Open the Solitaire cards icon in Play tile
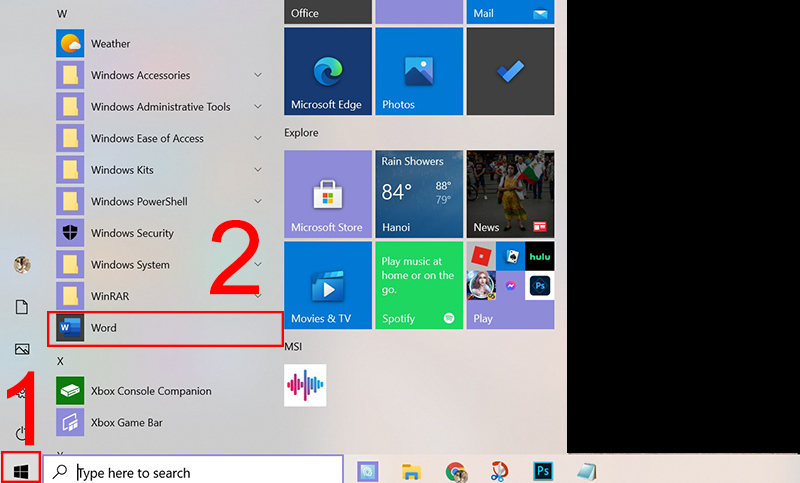Viewport: 800px width, 483px height. pos(510,257)
